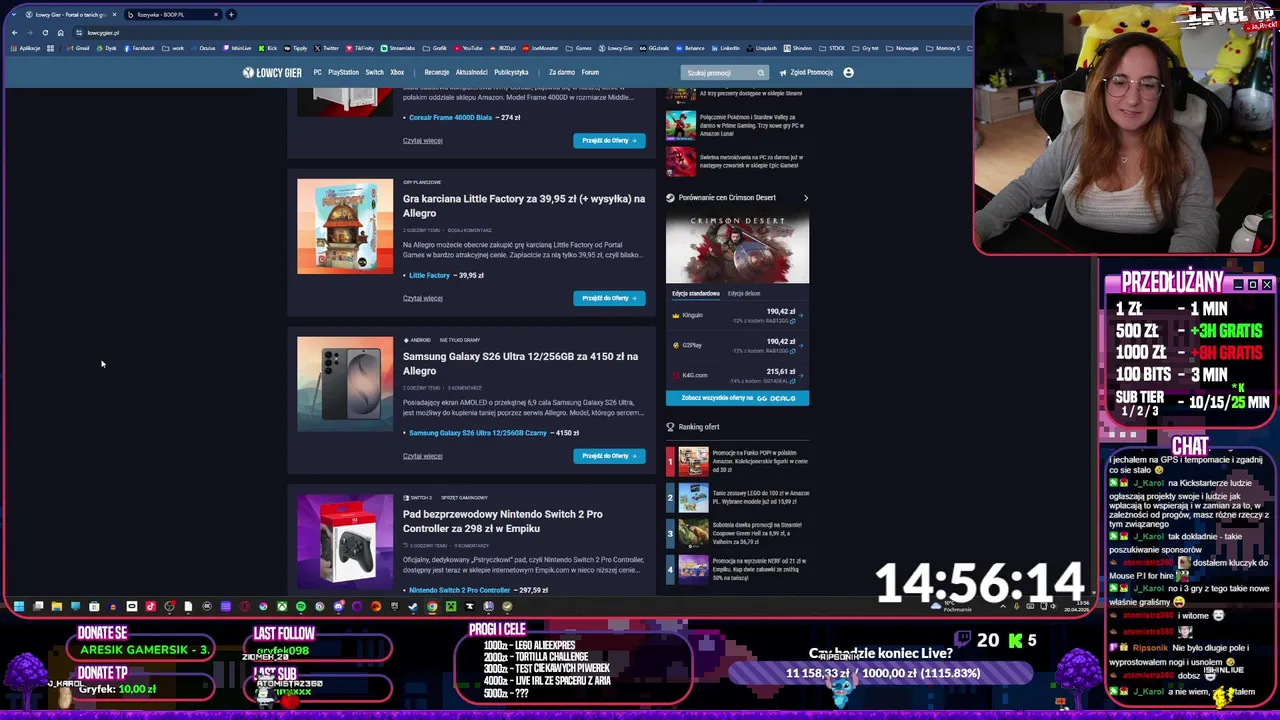Open Minecraft launcher from the taskbar
The height and width of the screenshot is (720, 1280).
(x=451, y=606)
